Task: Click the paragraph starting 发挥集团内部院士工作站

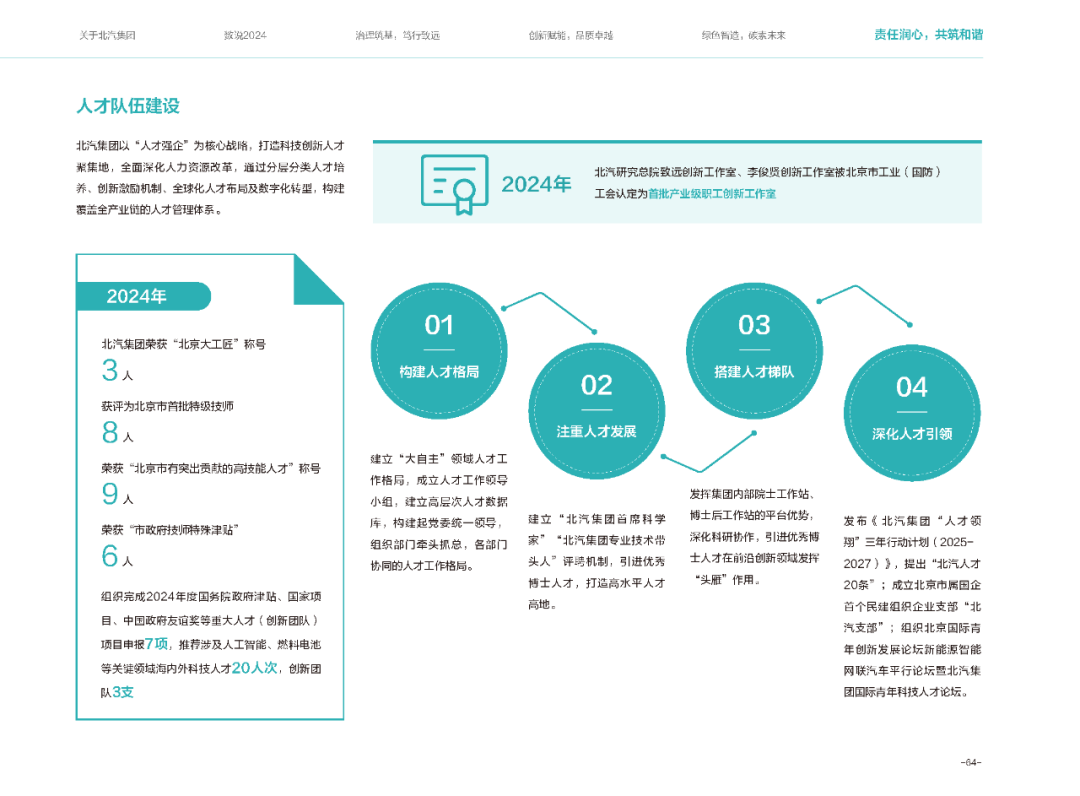Action: [x=754, y=537]
